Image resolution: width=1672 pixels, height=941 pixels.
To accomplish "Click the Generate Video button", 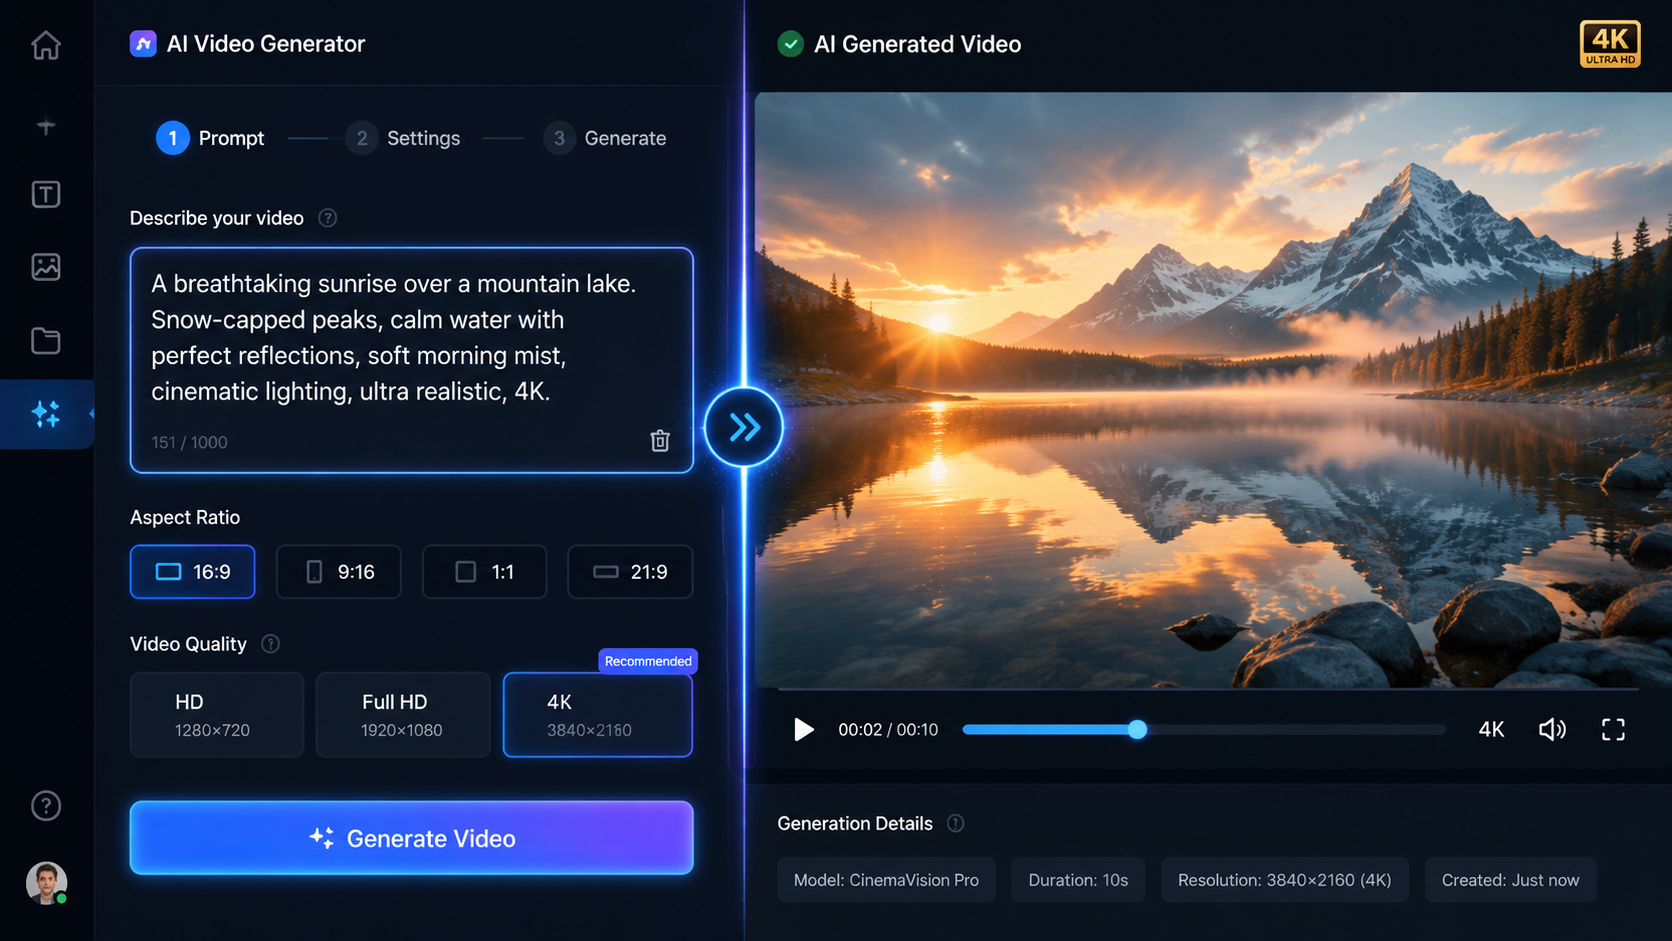I will tap(411, 838).
